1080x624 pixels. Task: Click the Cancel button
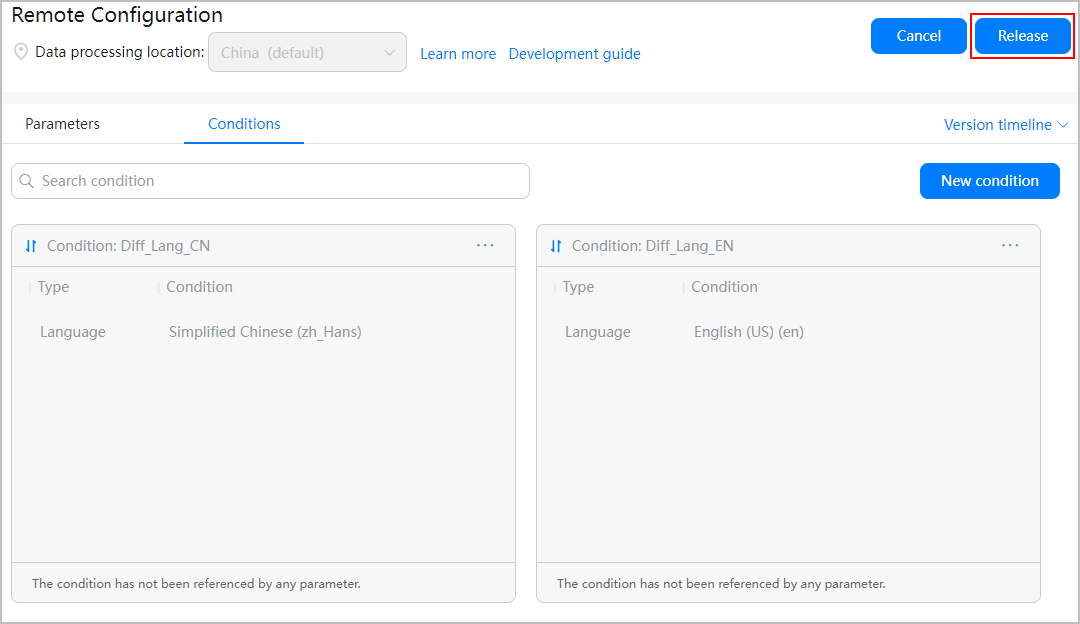click(918, 36)
